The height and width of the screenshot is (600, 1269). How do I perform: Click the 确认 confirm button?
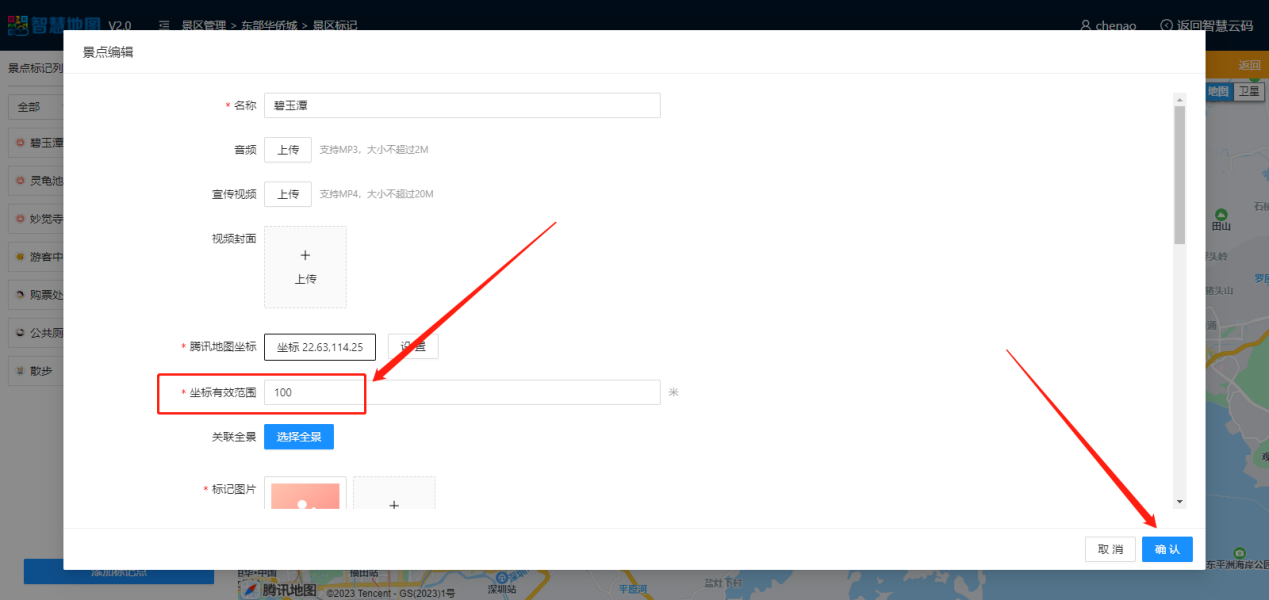tap(1167, 549)
